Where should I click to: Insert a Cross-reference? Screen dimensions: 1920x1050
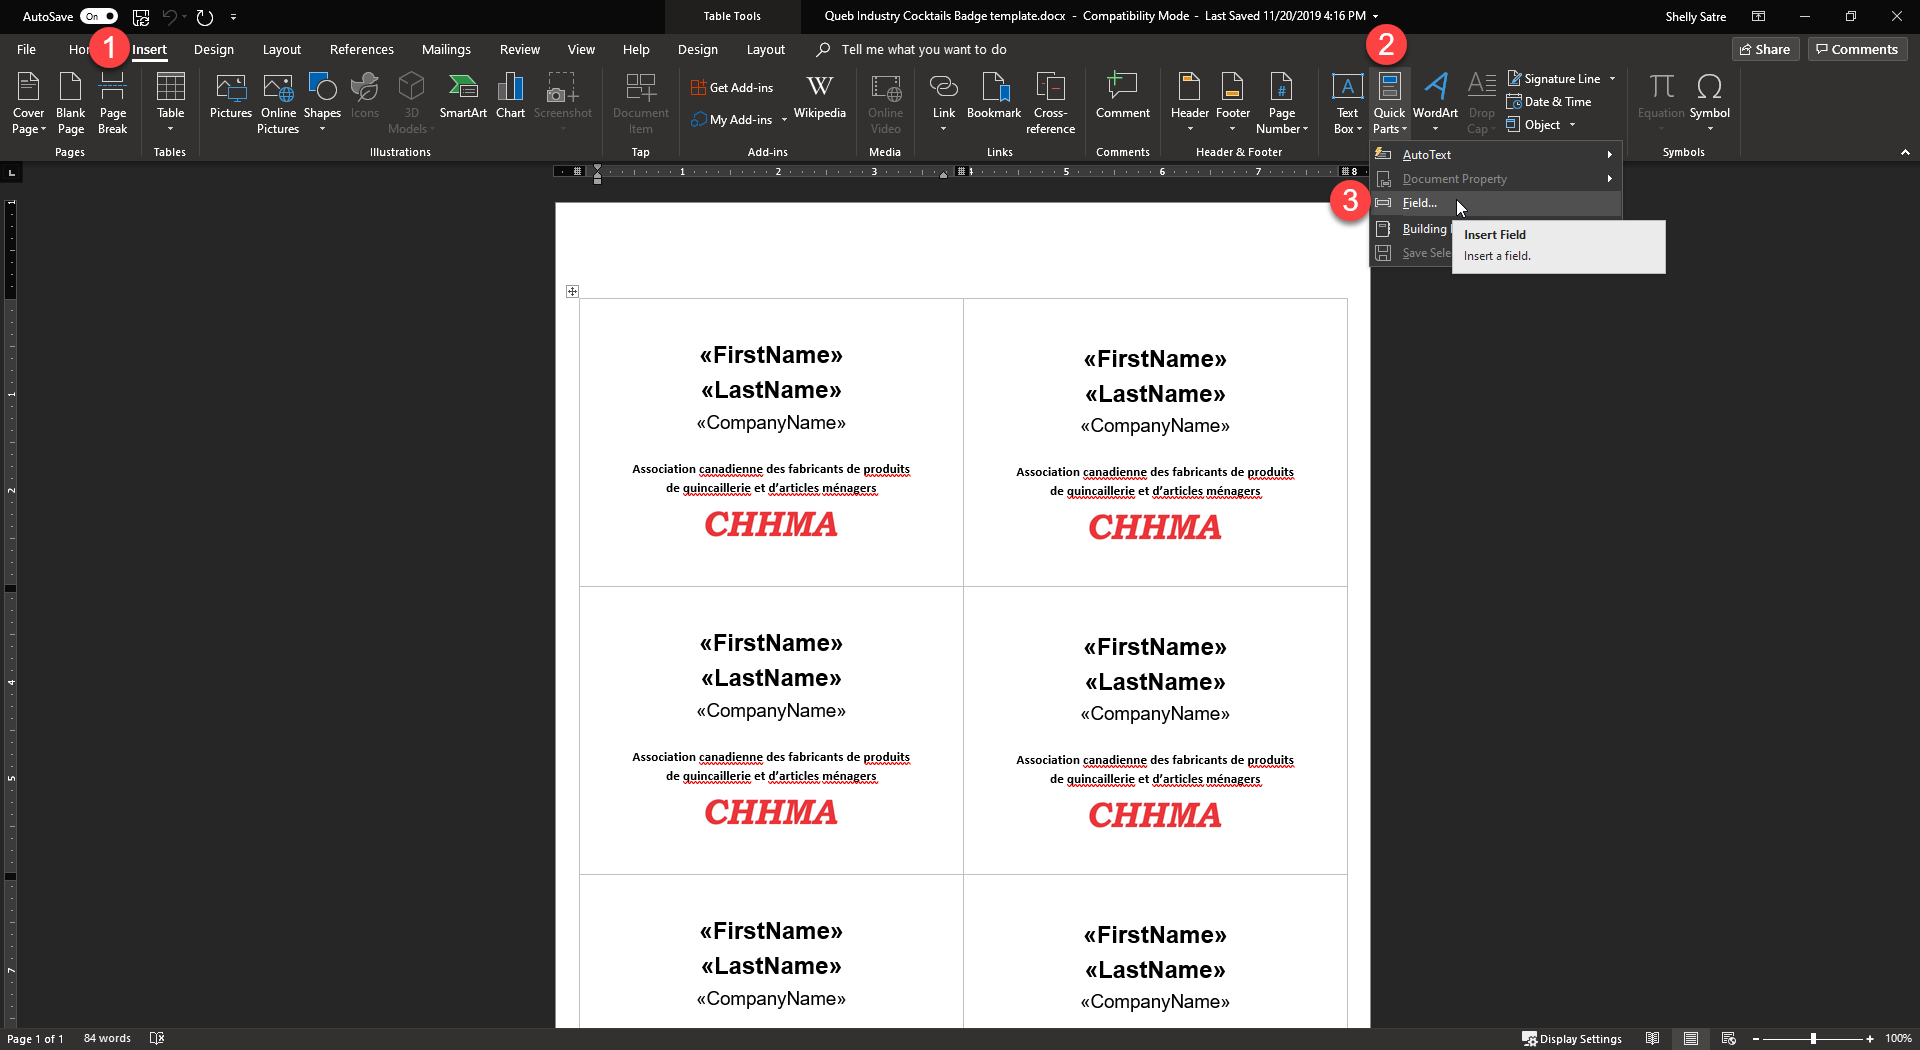point(1050,102)
